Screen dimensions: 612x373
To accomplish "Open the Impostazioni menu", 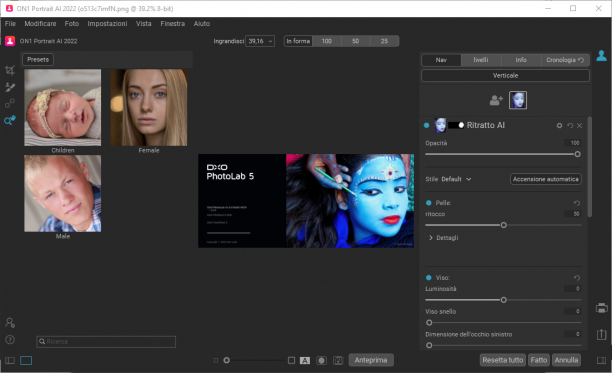I will [x=107, y=24].
